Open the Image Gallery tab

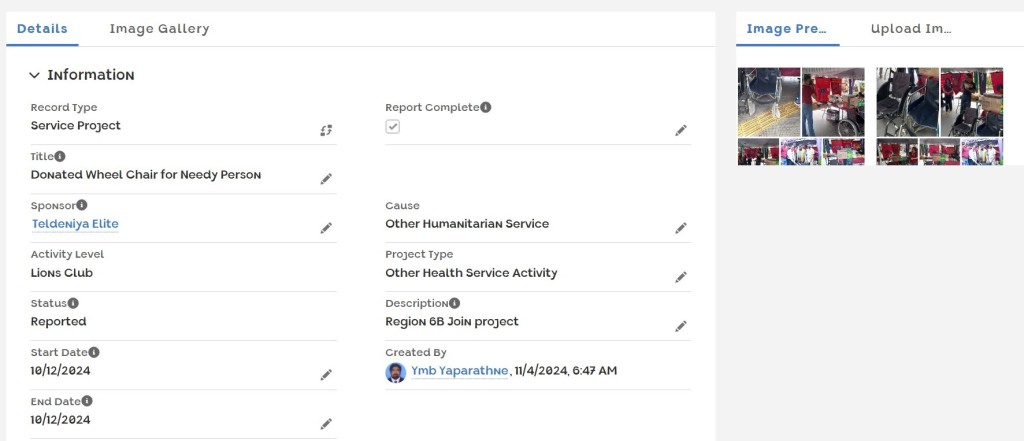click(159, 29)
